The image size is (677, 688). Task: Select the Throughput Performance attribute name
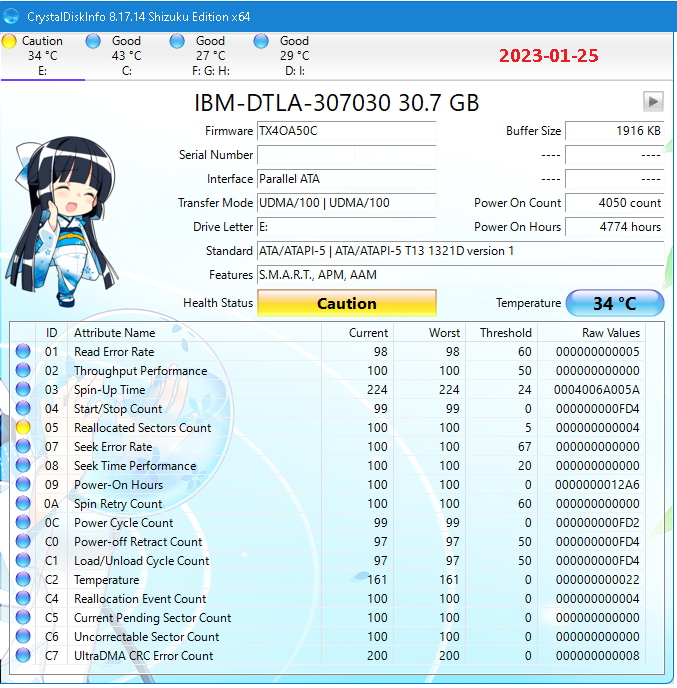[x=140, y=371]
